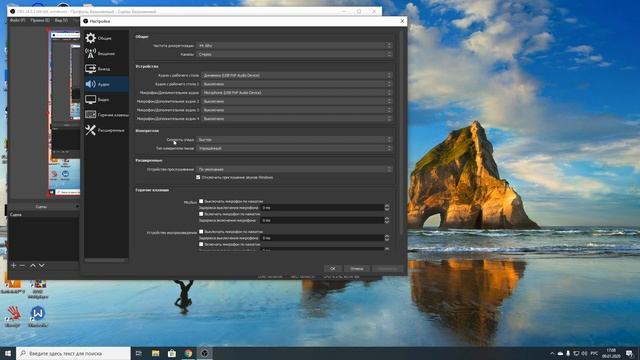Viewport: 640px width, 360px height.
Task: Open File Explorer from the taskbar
Action: (156, 353)
